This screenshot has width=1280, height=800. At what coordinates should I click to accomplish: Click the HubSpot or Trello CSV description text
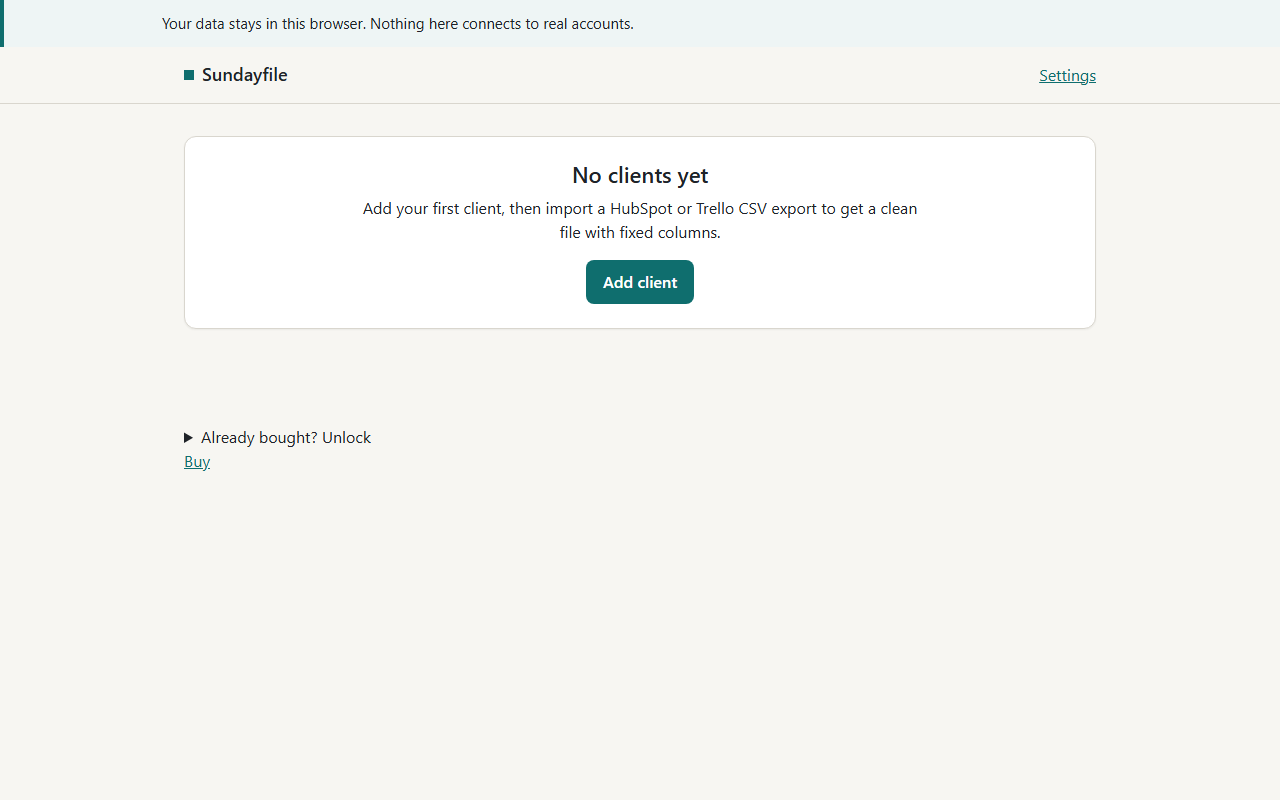click(640, 220)
